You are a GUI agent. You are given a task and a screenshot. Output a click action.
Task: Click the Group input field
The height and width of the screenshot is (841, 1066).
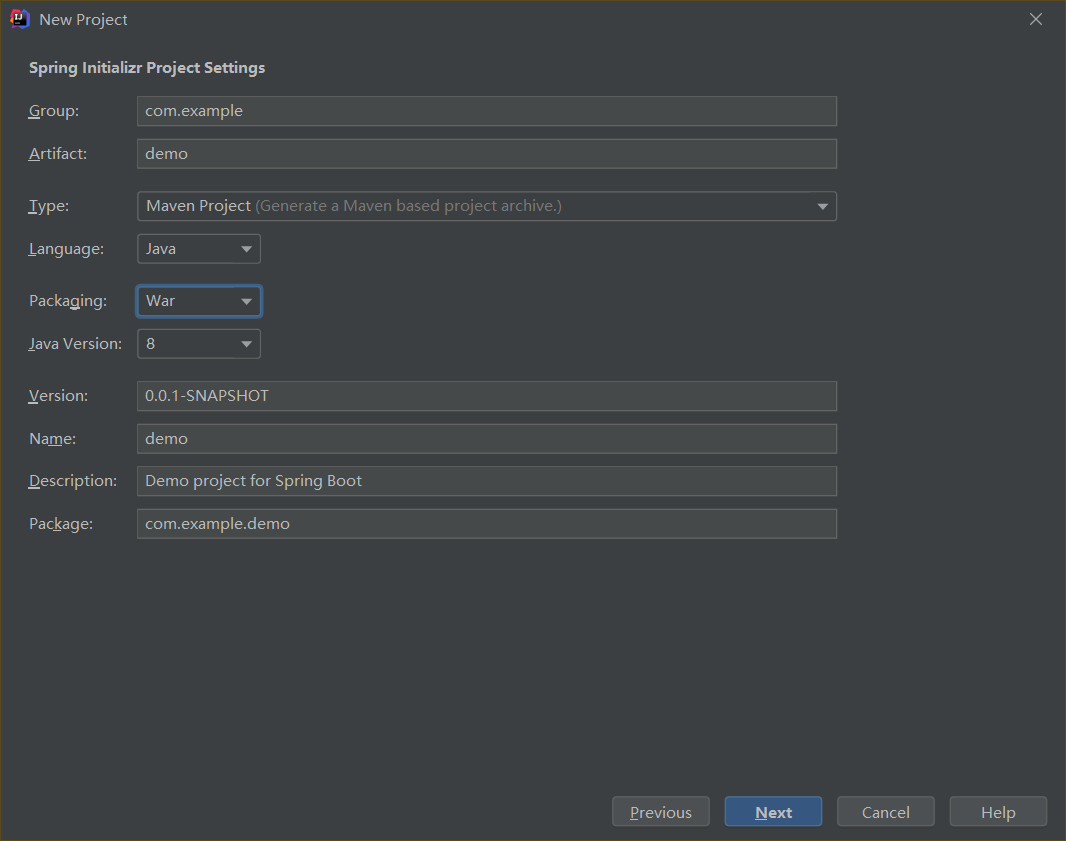pos(486,111)
